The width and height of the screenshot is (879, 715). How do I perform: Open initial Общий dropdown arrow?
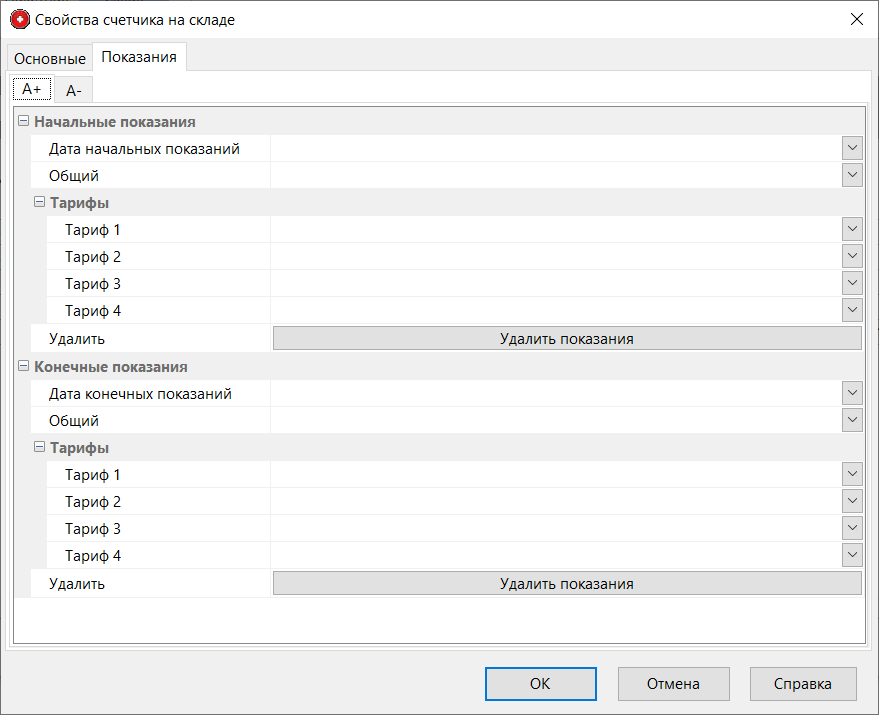coord(851,176)
